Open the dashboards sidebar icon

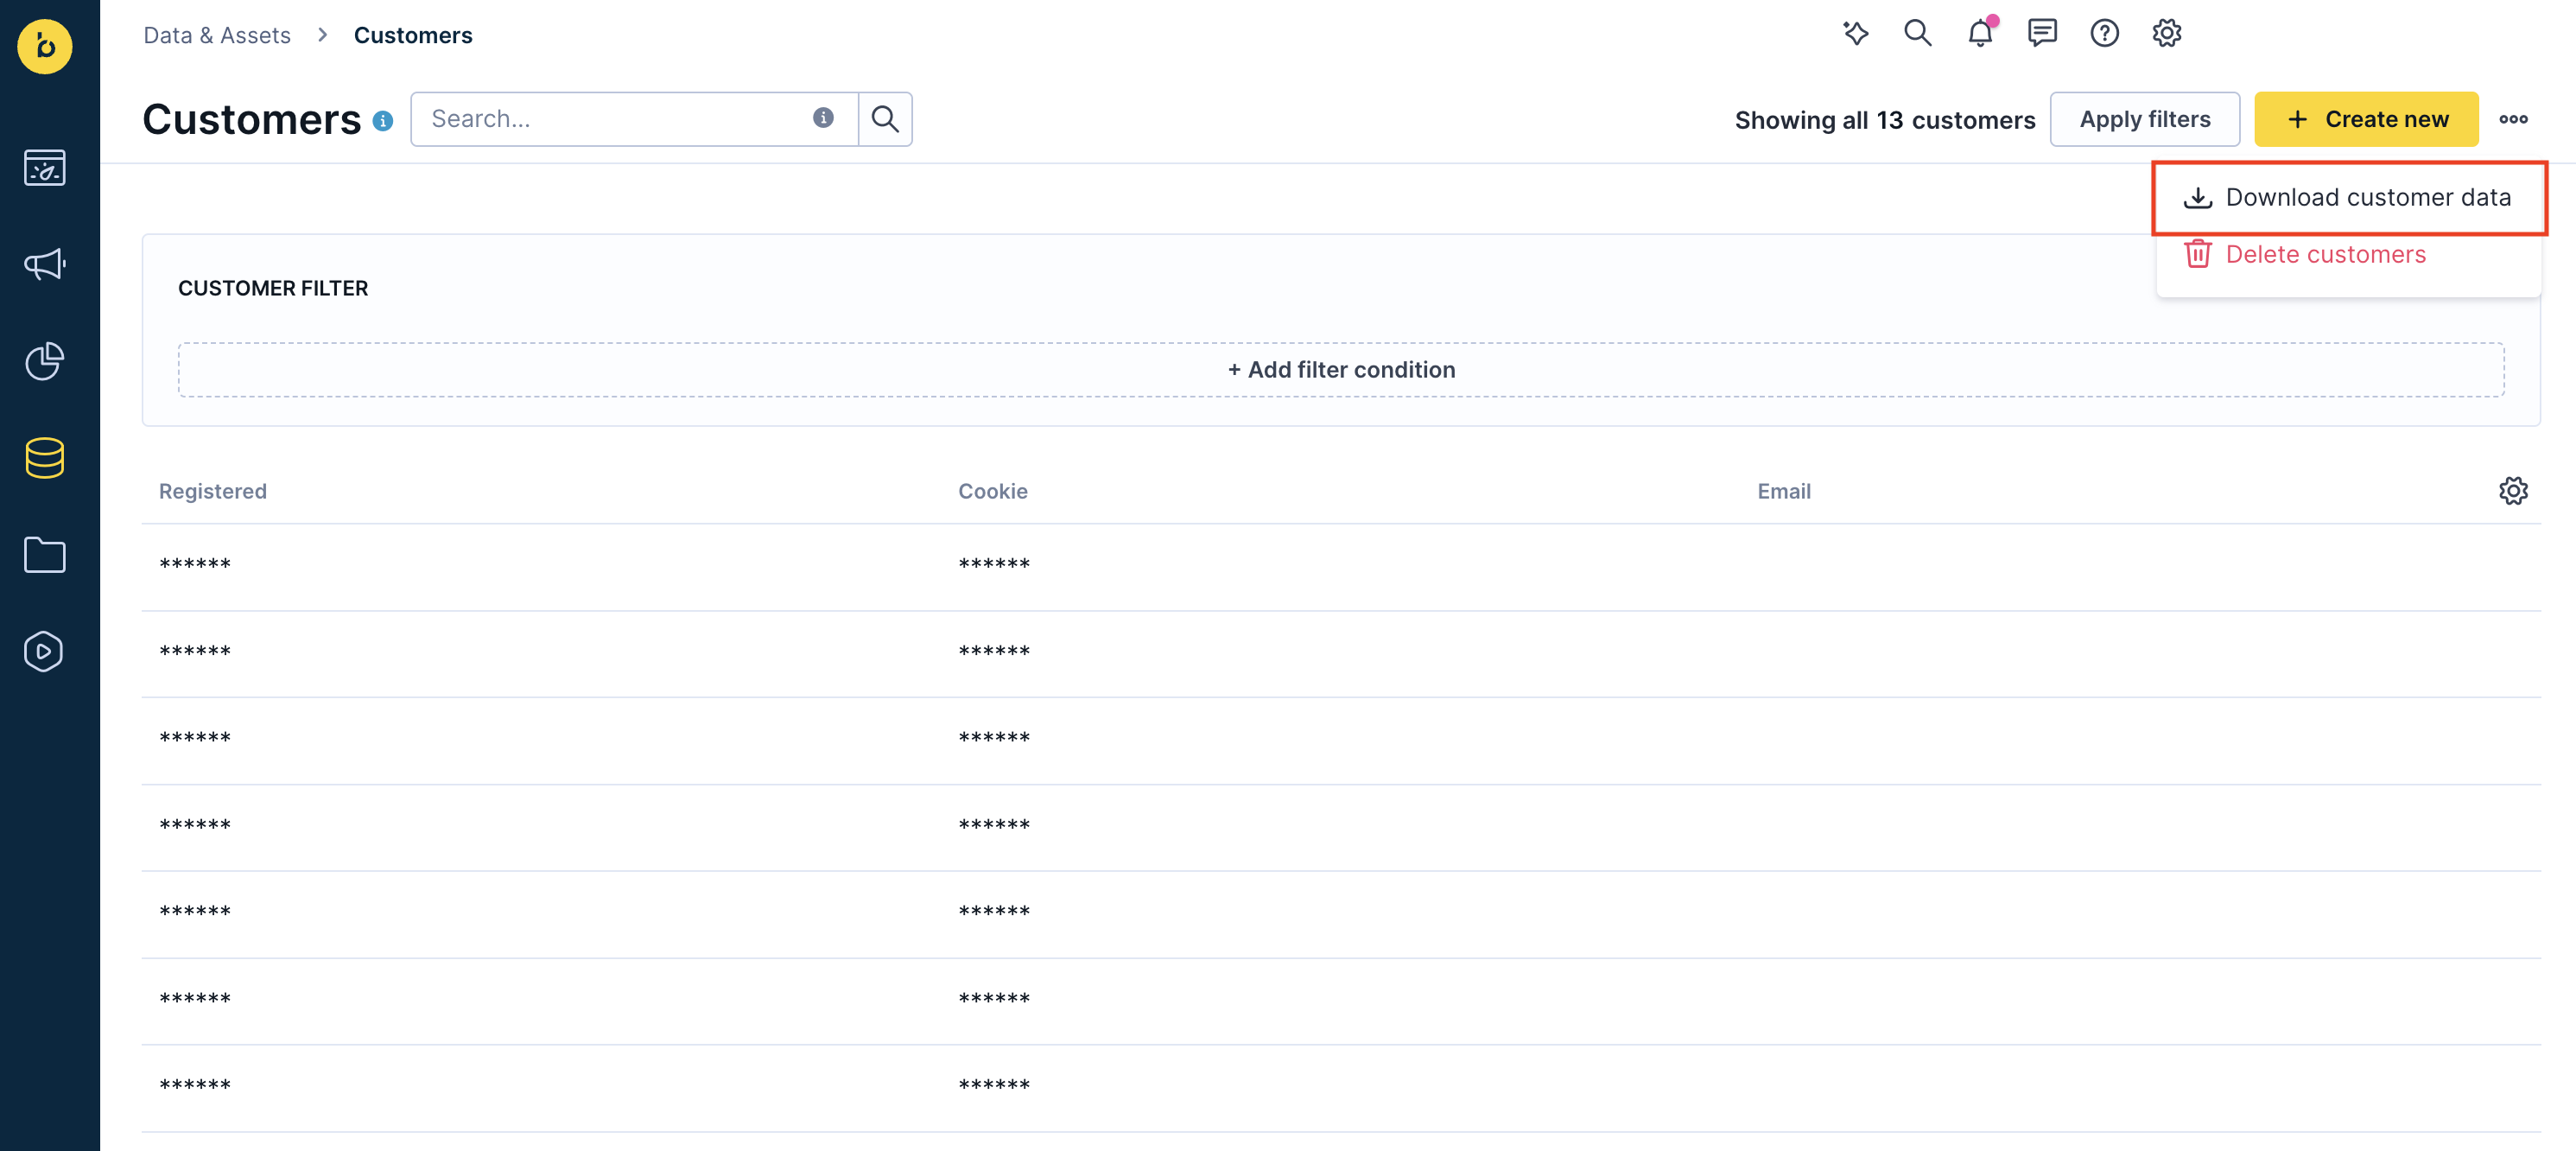45,168
